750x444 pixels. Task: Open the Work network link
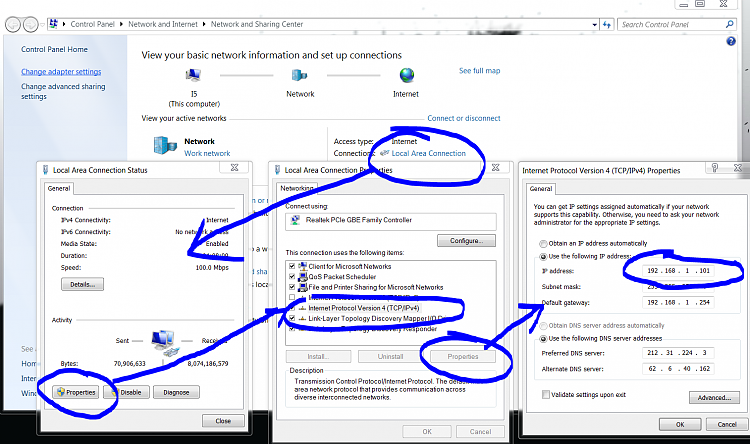tap(207, 154)
